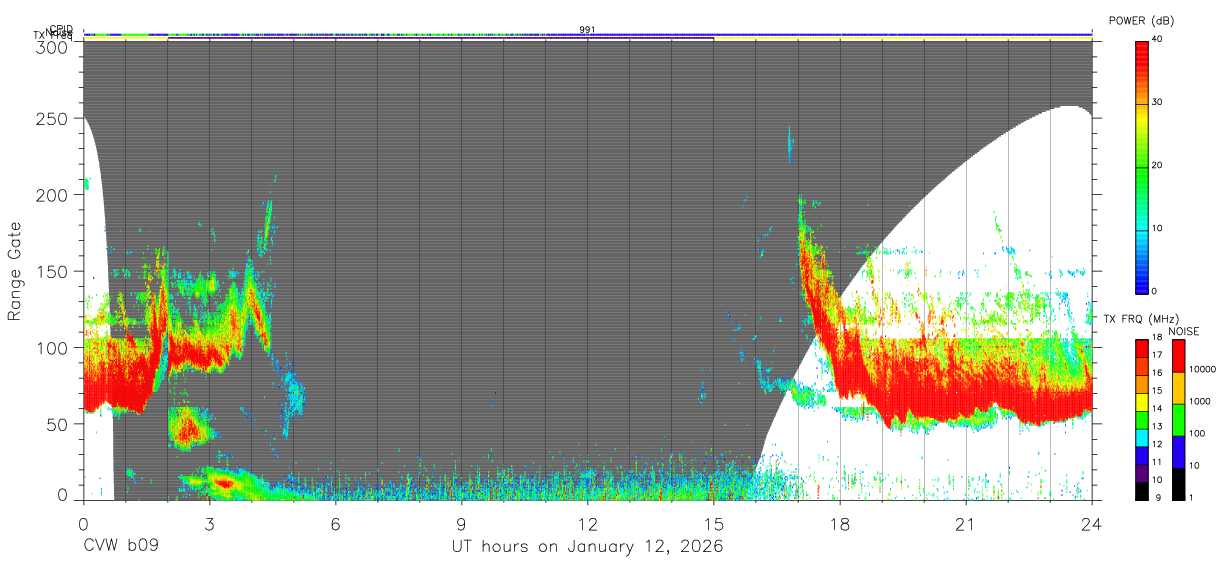The image size is (1228, 567).
Task: Click the 3 tick on the UT hours axis
Action: pyautogui.click(x=209, y=523)
